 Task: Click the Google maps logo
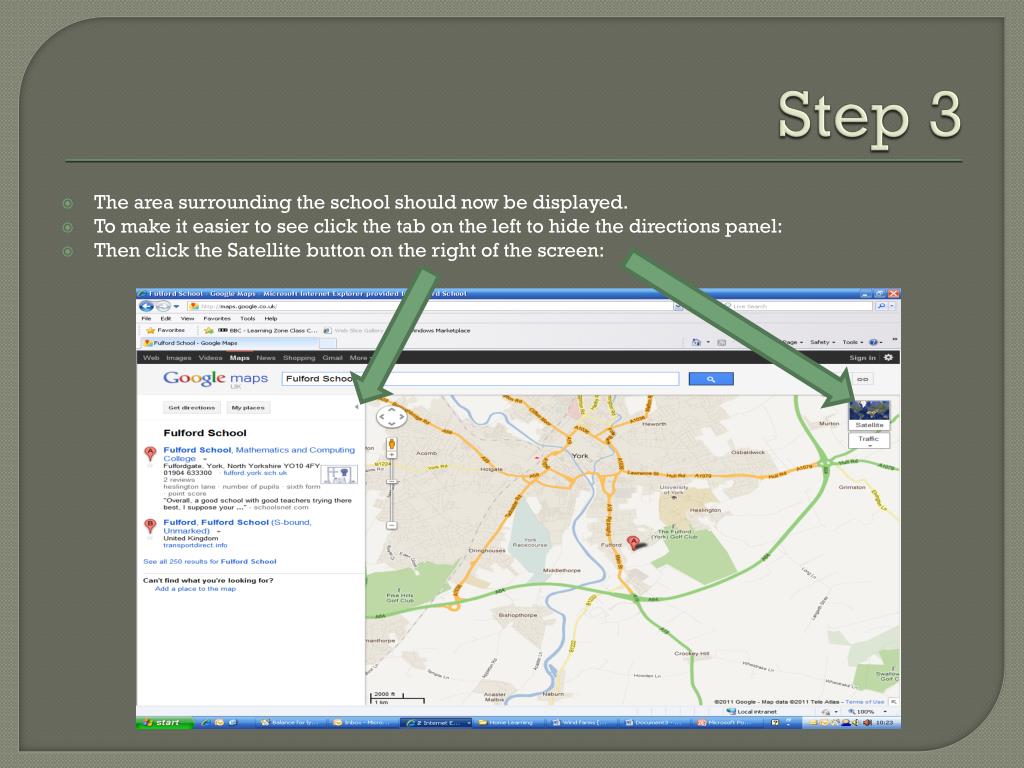(216, 379)
